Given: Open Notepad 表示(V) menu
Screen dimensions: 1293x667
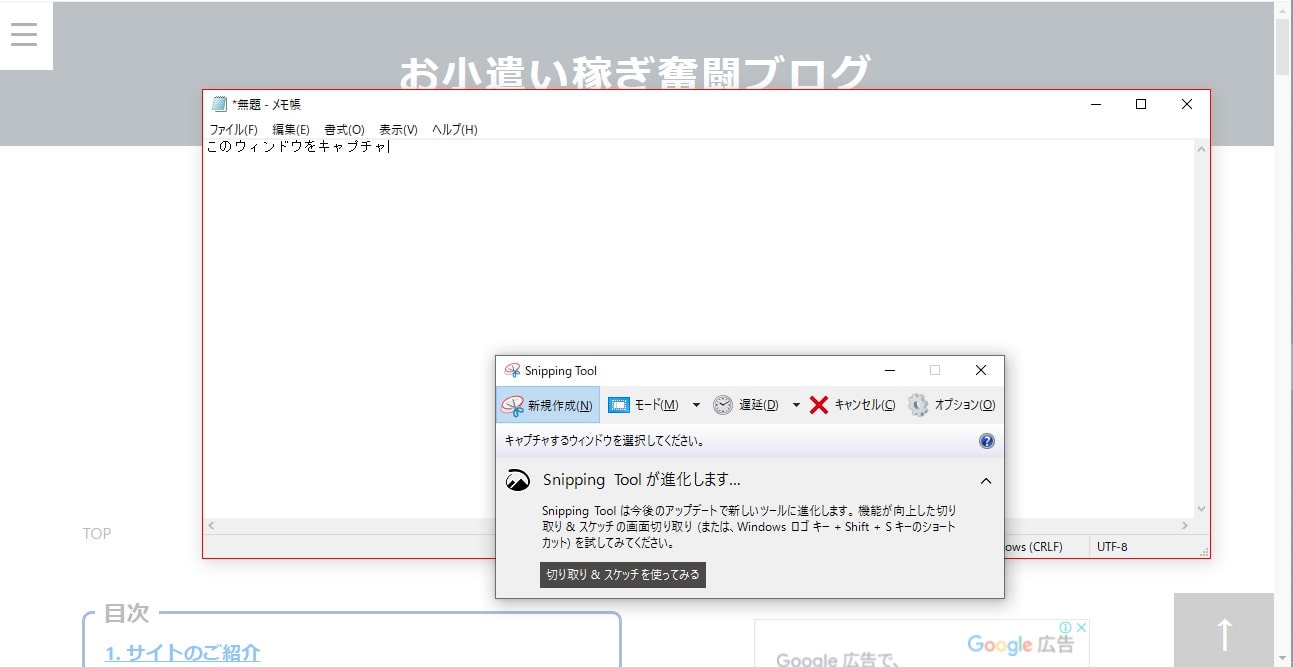Looking at the screenshot, I should (398, 130).
